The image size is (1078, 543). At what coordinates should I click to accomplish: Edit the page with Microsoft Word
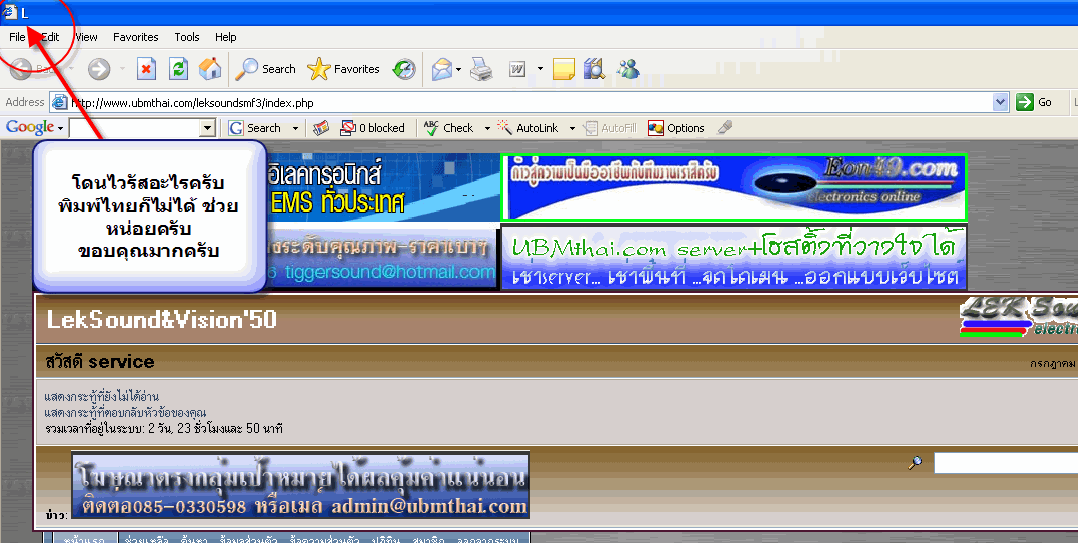pos(517,69)
